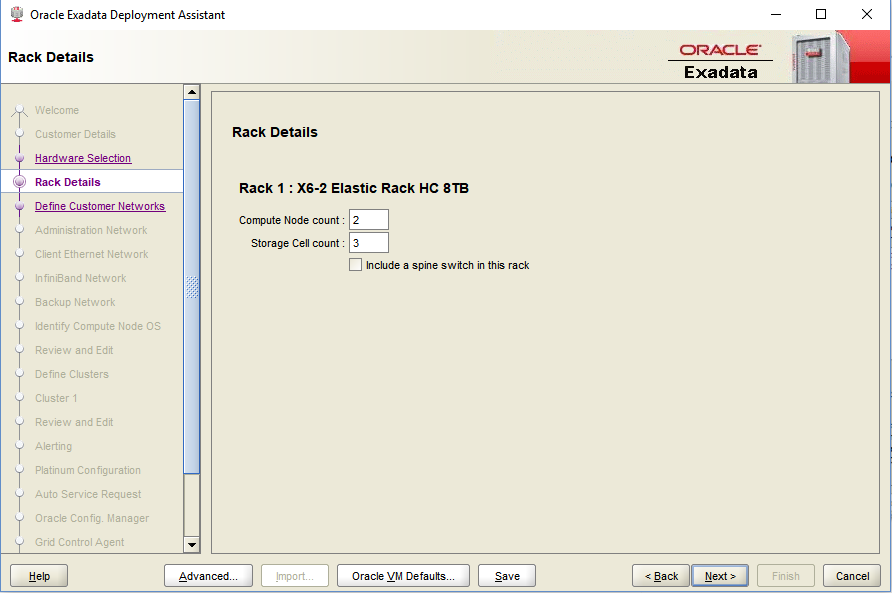This screenshot has height=593, width=892.
Task: Click the Oracle Exadata logo
Action: pos(720,61)
